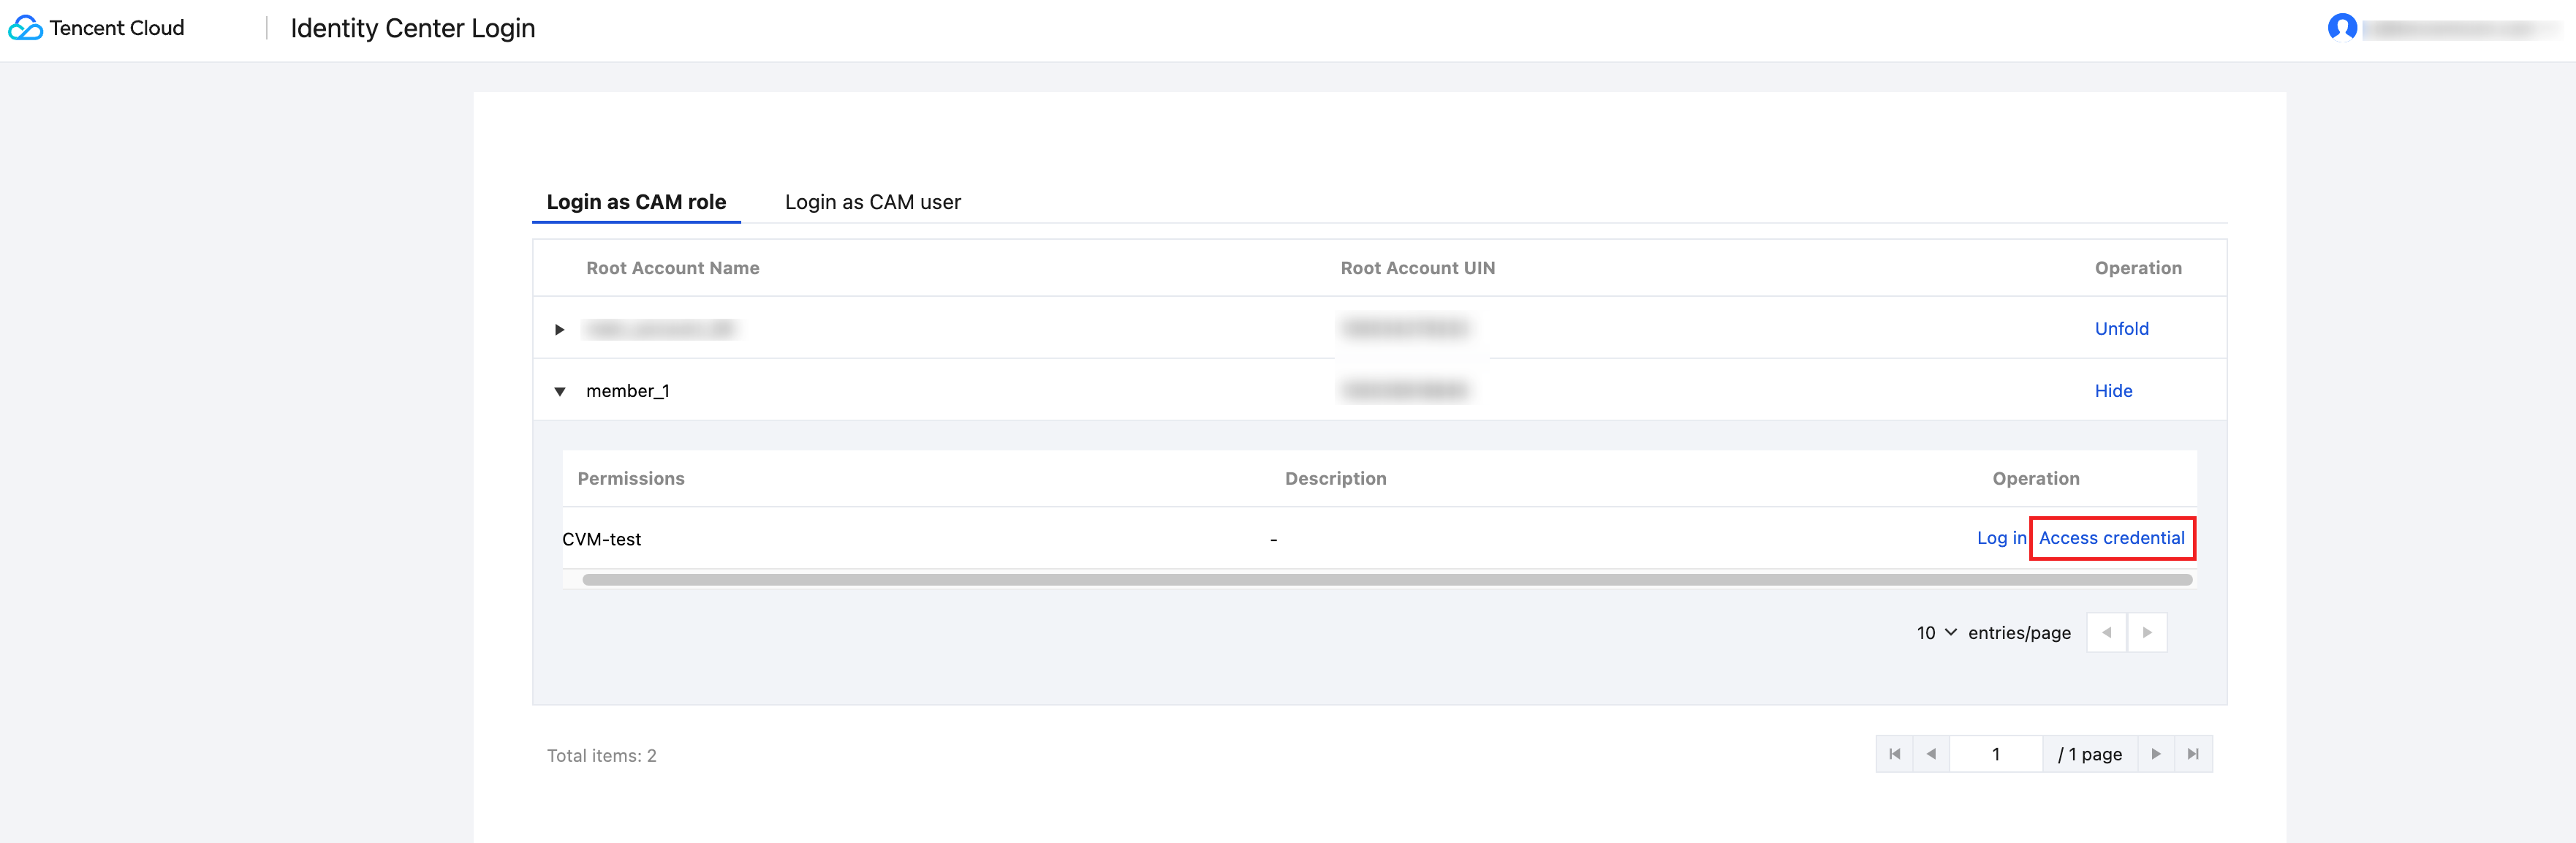
Task: Click the horizontal scrollbar under permissions table
Action: point(1386,580)
